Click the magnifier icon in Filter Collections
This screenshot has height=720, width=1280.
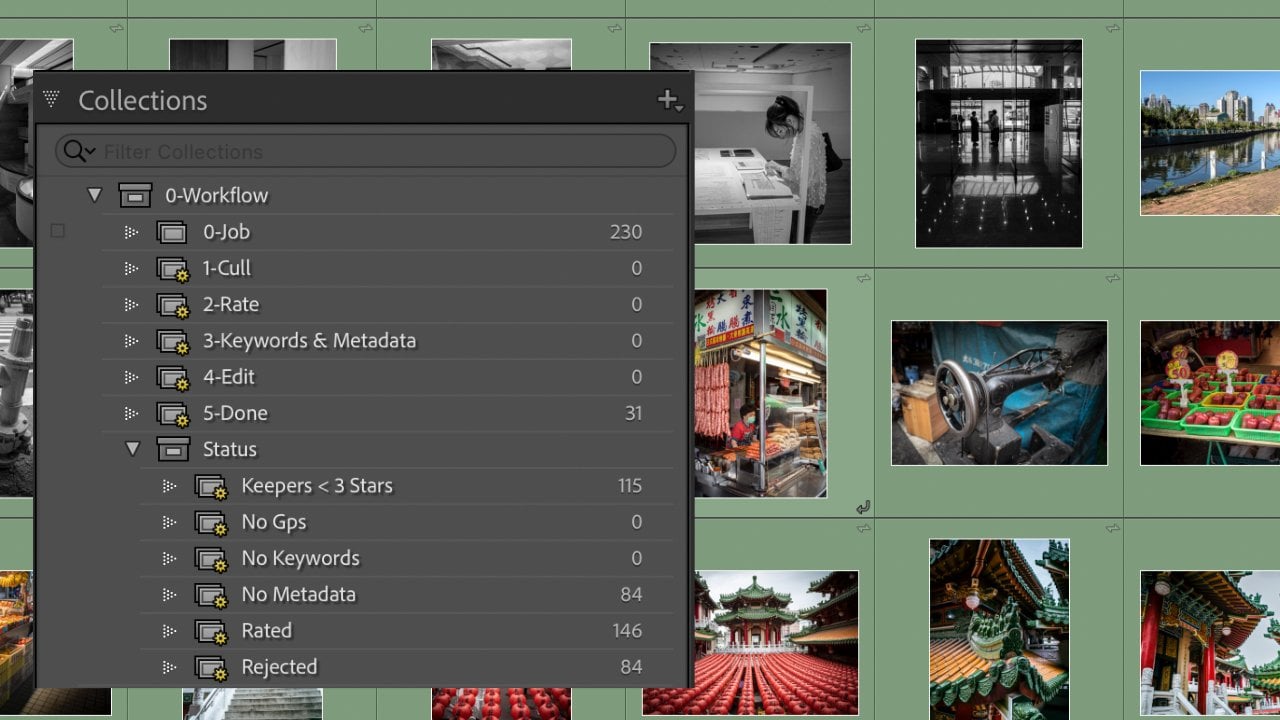pos(77,151)
